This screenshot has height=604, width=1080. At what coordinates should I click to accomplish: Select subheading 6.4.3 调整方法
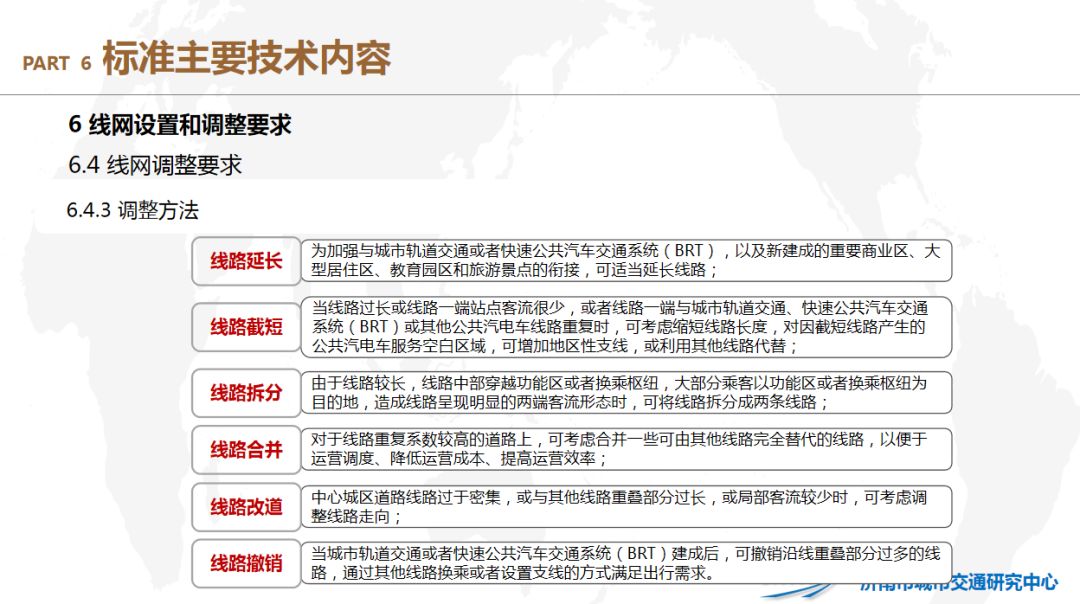(x=132, y=210)
